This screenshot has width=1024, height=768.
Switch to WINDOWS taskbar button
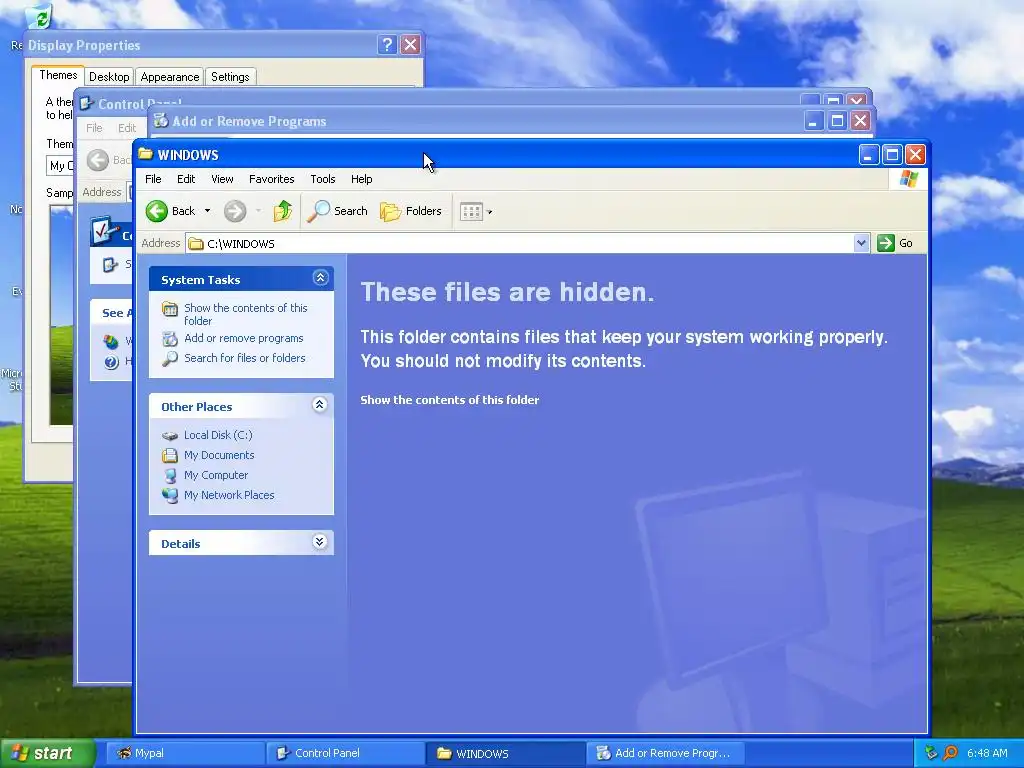(506, 753)
